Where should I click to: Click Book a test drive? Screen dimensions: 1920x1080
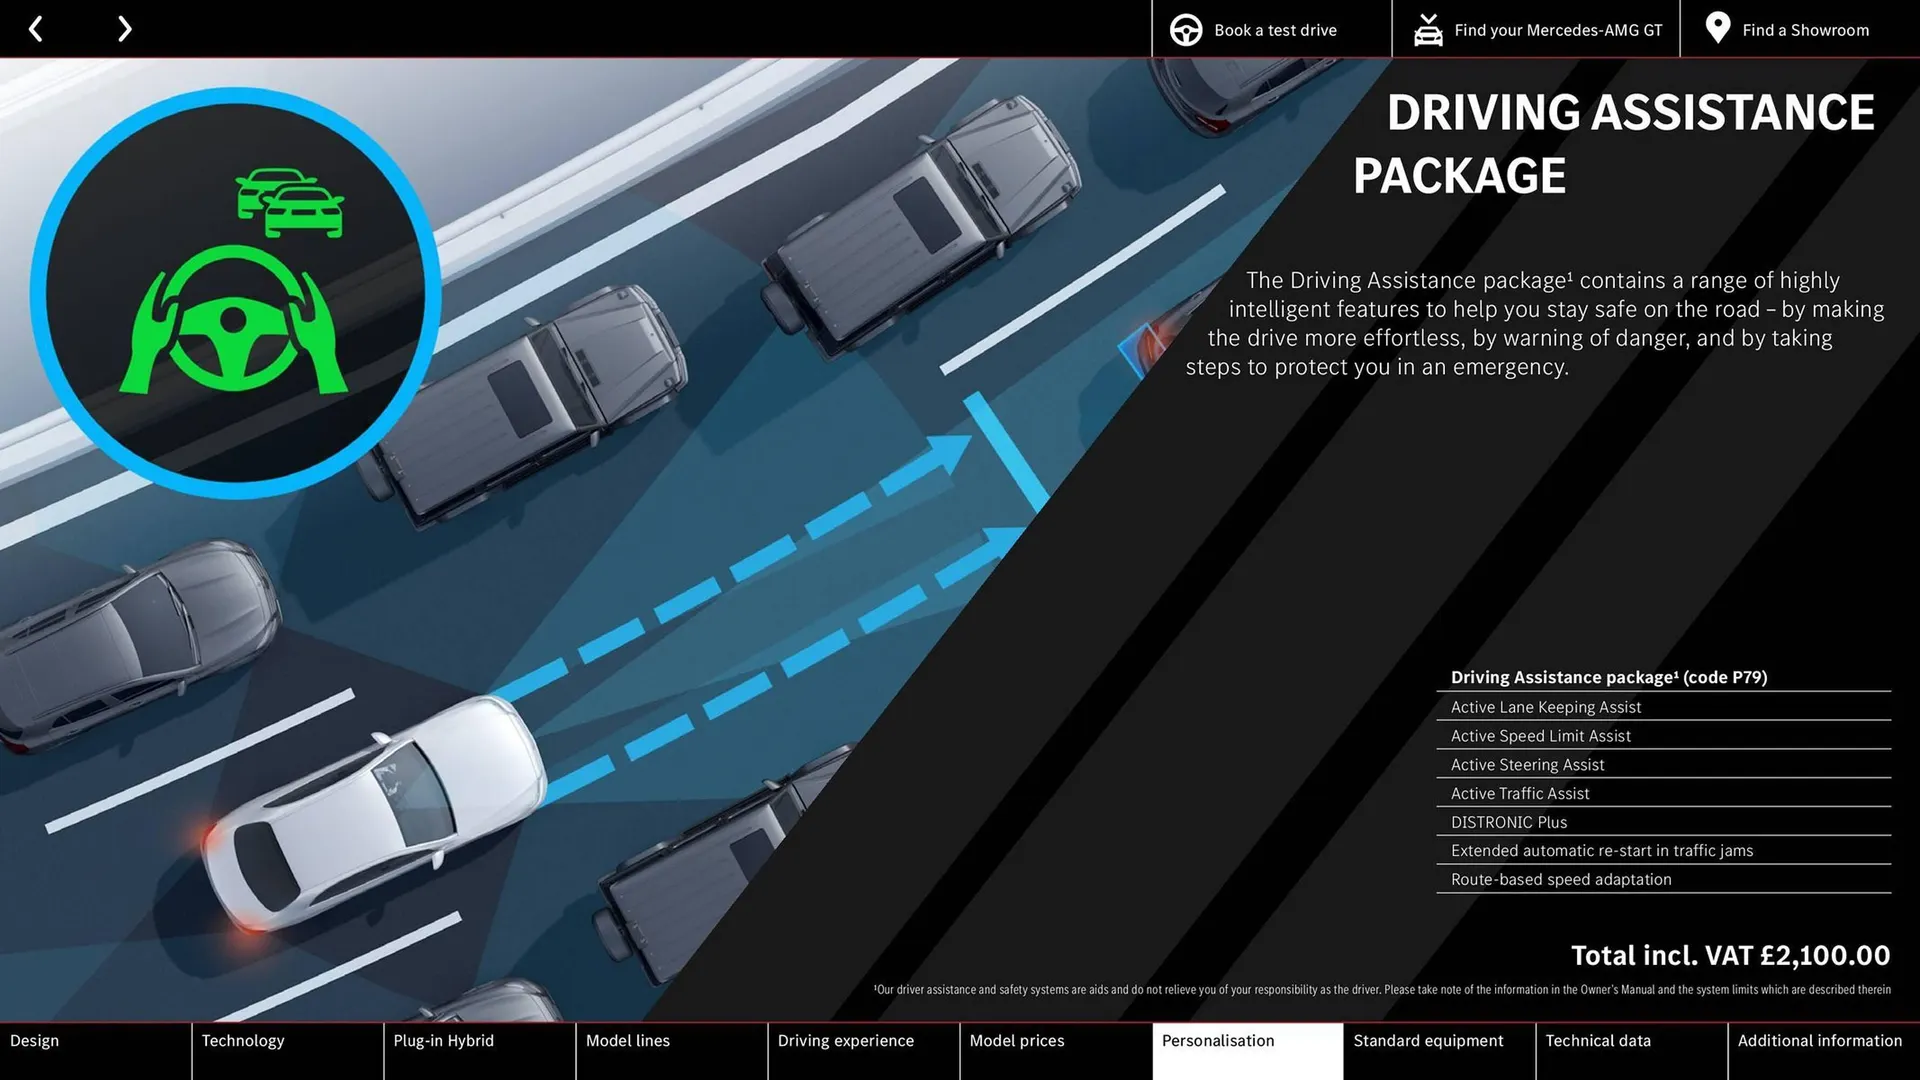1274,29
